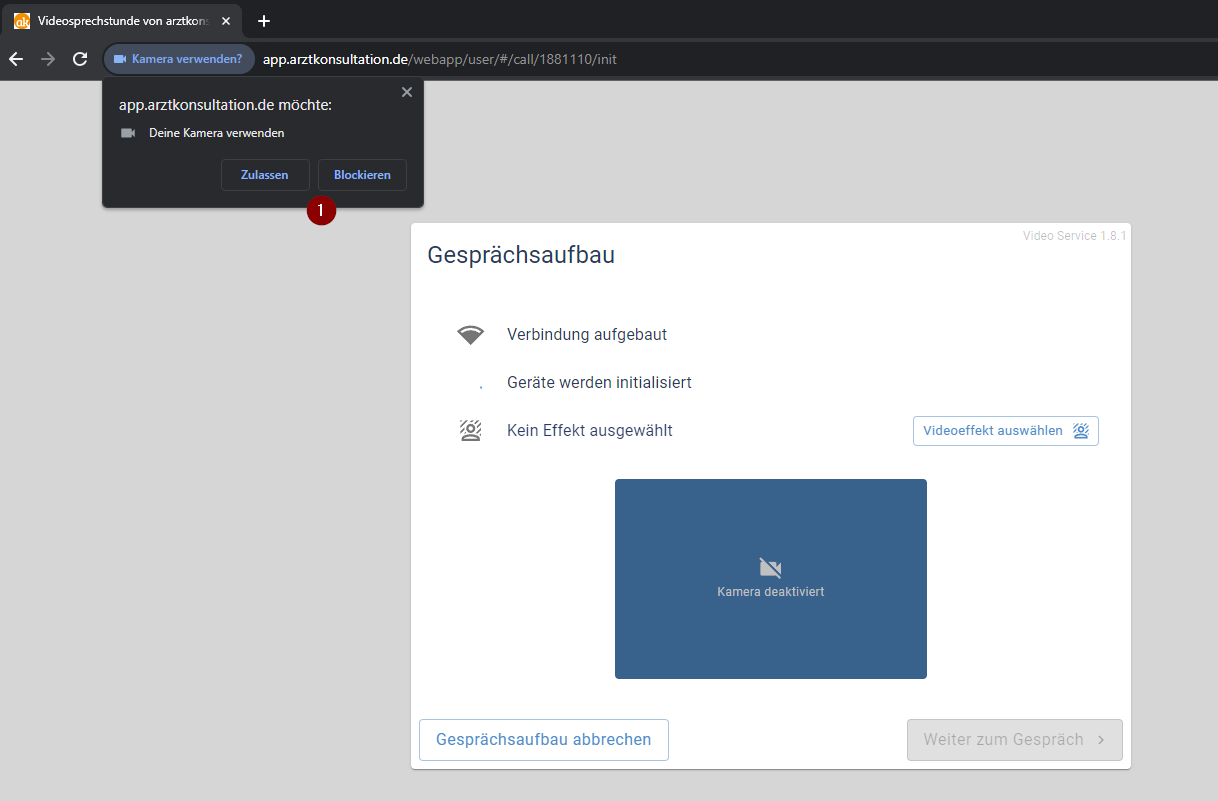Viewport: 1218px width, 801px height.
Task: Go back to the previous page
Action: coord(16,59)
